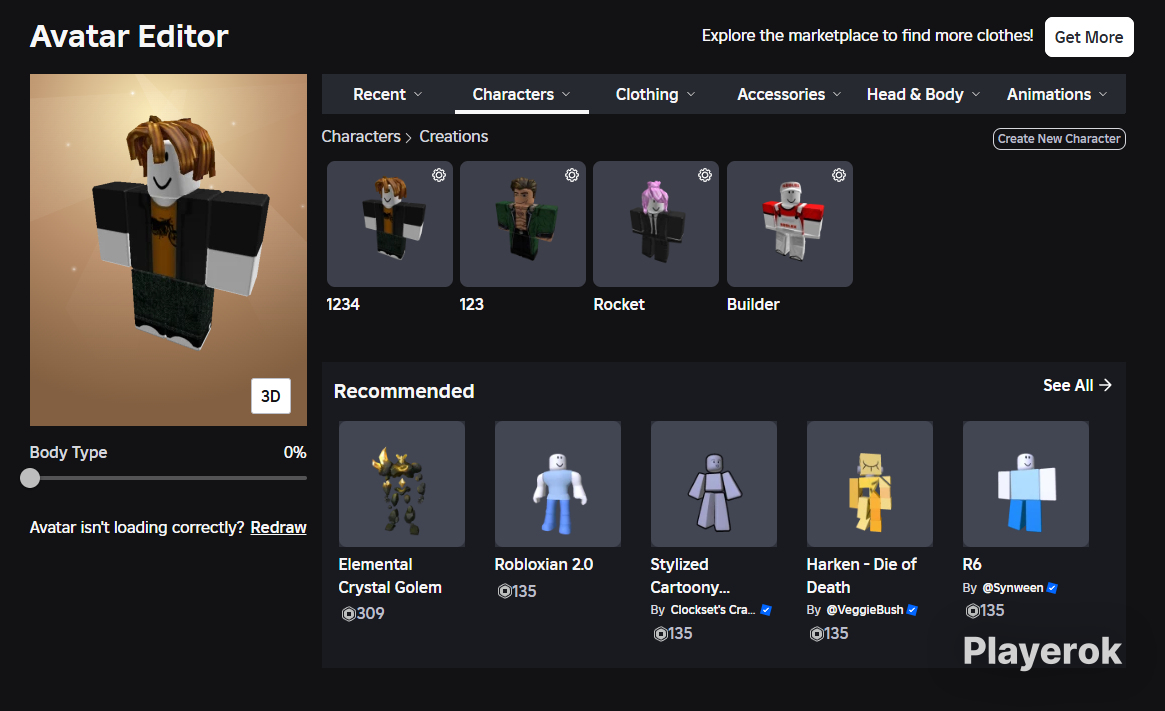Click the Redraw link

click(278, 527)
